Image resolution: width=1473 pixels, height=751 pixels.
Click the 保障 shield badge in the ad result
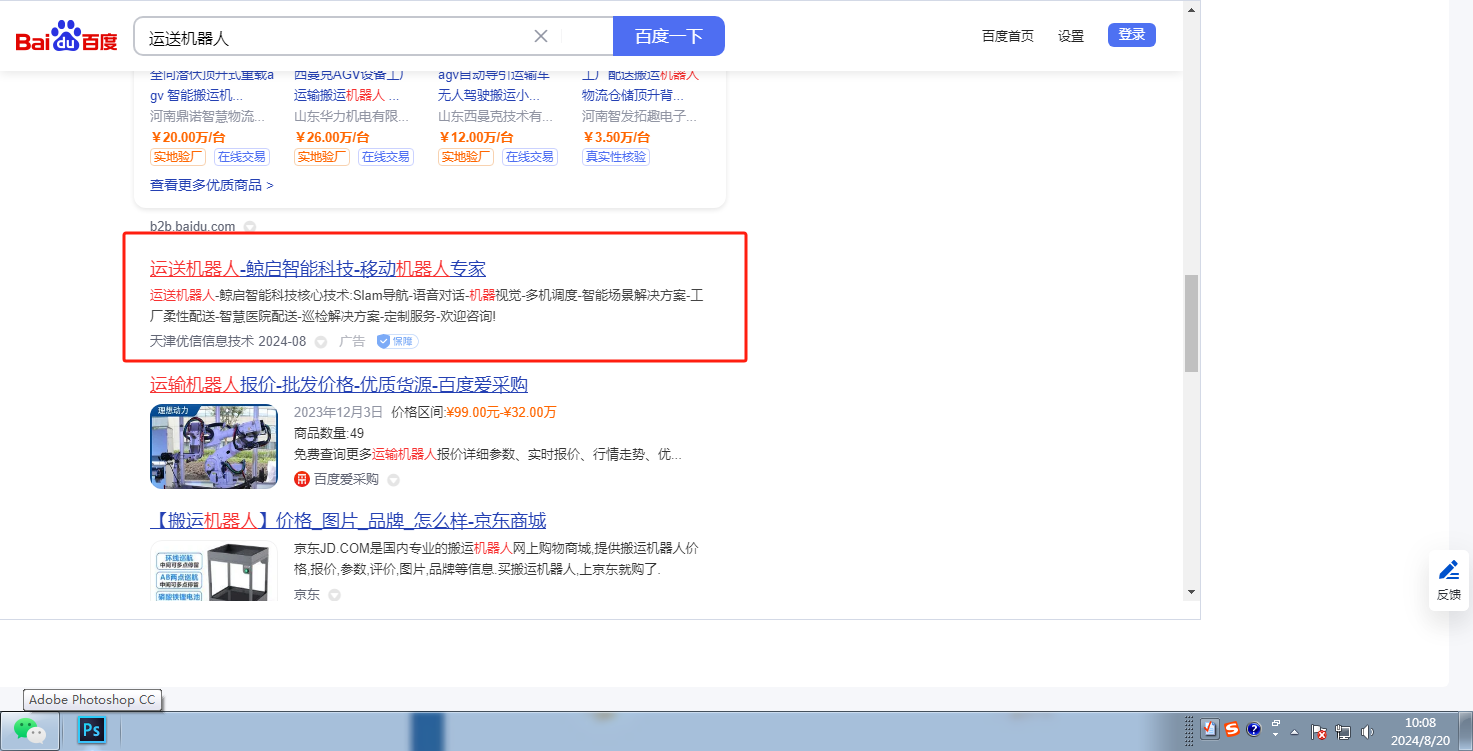pos(397,341)
